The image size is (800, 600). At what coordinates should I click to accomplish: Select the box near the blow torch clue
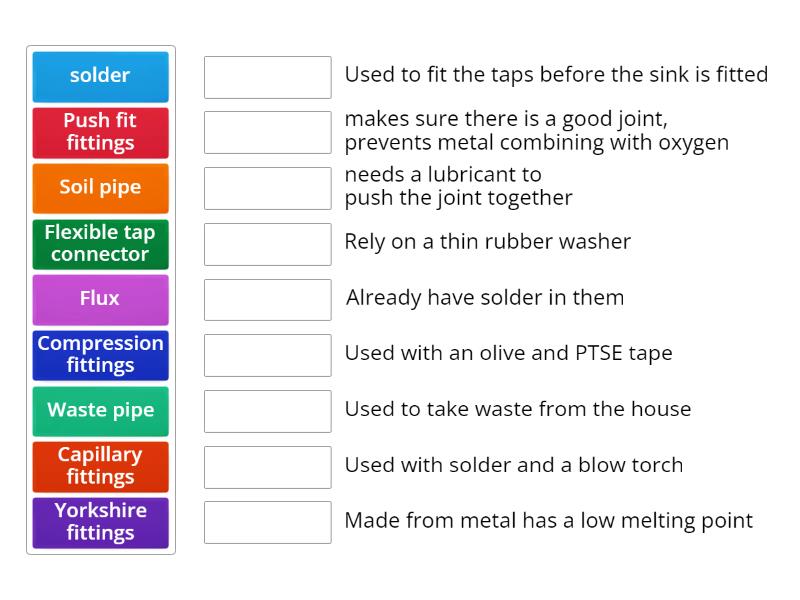(267, 465)
